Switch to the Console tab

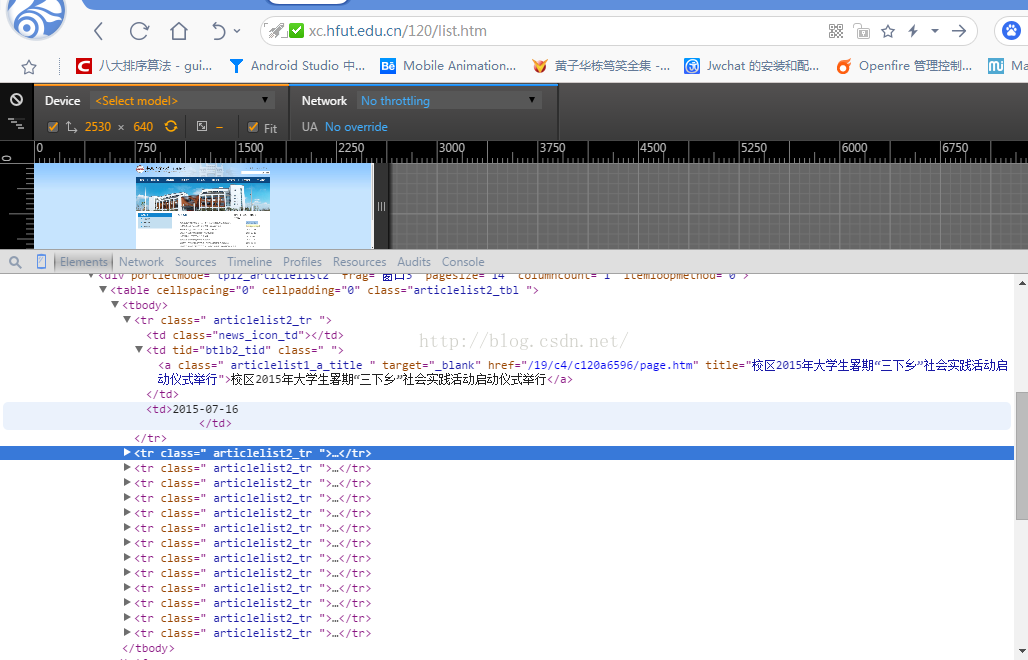pyautogui.click(x=463, y=262)
